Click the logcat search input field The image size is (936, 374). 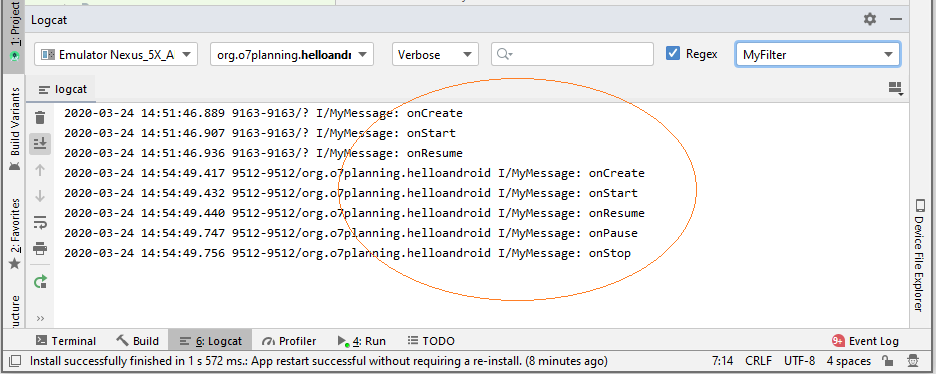tap(572, 54)
